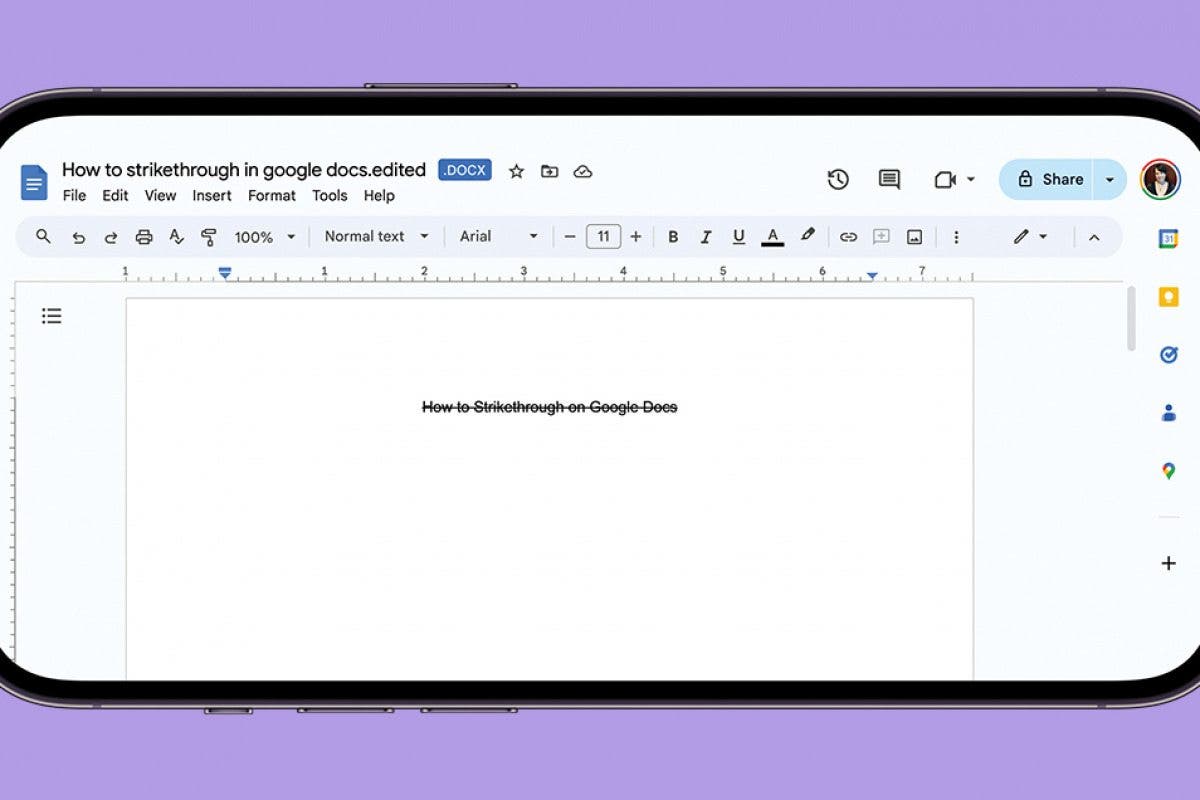The image size is (1200, 800).
Task: Get add-ons with the plus icon
Action: pyautogui.click(x=1168, y=563)
